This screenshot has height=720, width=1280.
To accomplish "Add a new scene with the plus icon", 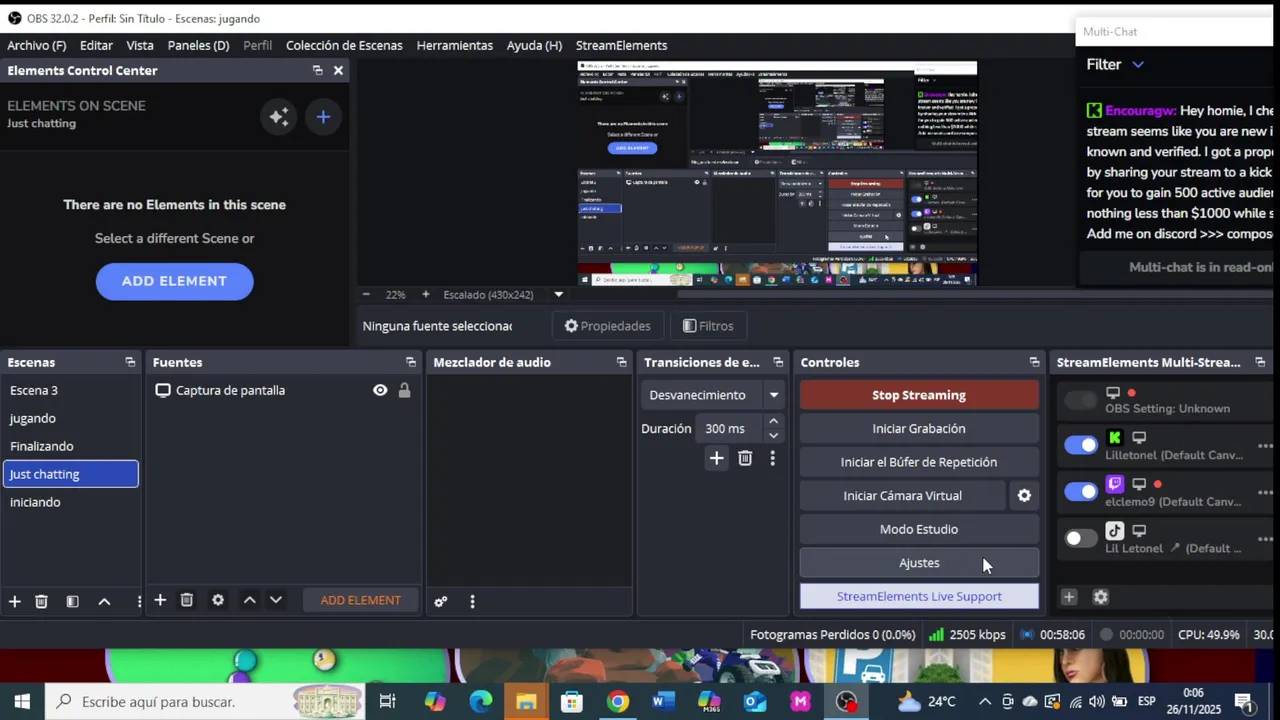I will coord(15,601).
